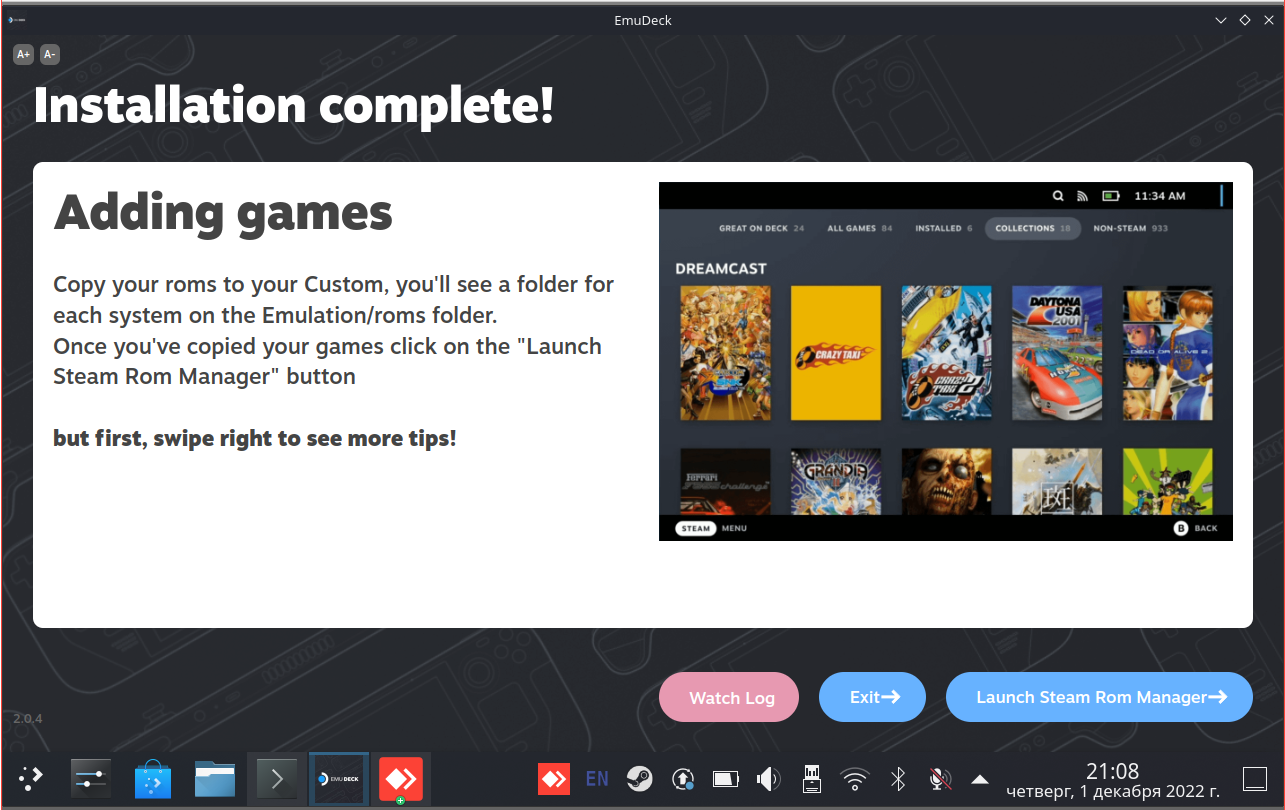Open Bluetooth tray icon
The height and width of the screenshot is (810, 1285).
(898, 778)
